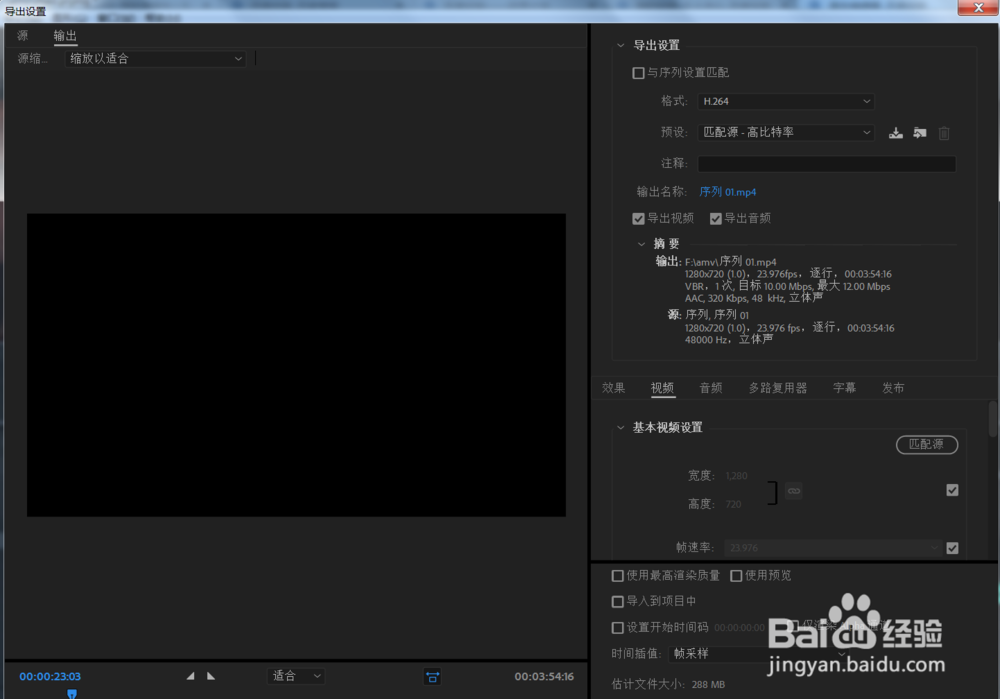Screen dimensions: 1000x699
Task: Toggle the width/height match source checkbox
Action: pos(952,490)
